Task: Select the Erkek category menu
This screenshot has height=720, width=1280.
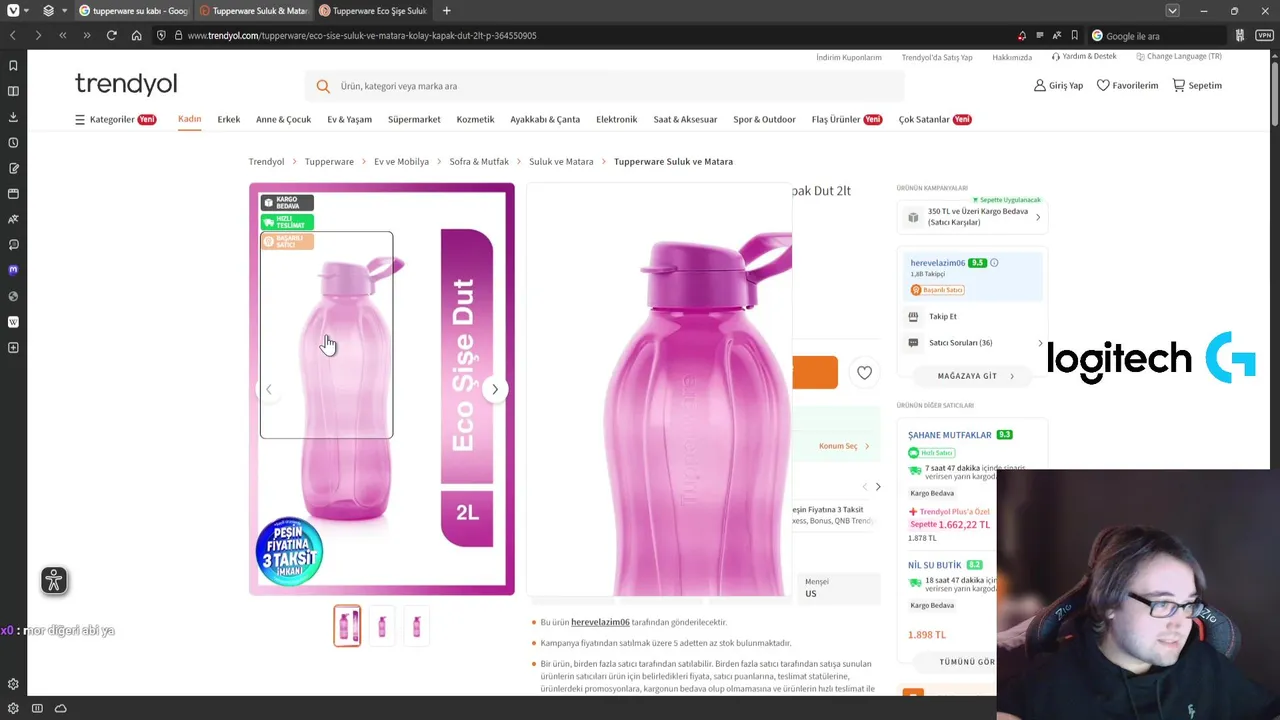Action: (229, 119)
